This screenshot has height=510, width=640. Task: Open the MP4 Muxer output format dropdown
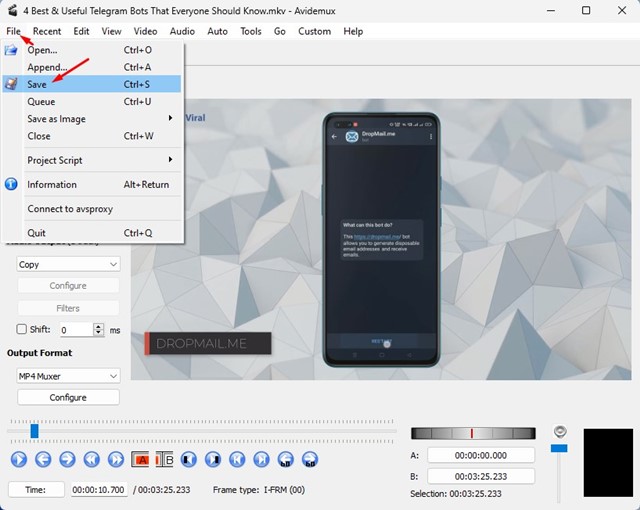click(x=68, y=376)
